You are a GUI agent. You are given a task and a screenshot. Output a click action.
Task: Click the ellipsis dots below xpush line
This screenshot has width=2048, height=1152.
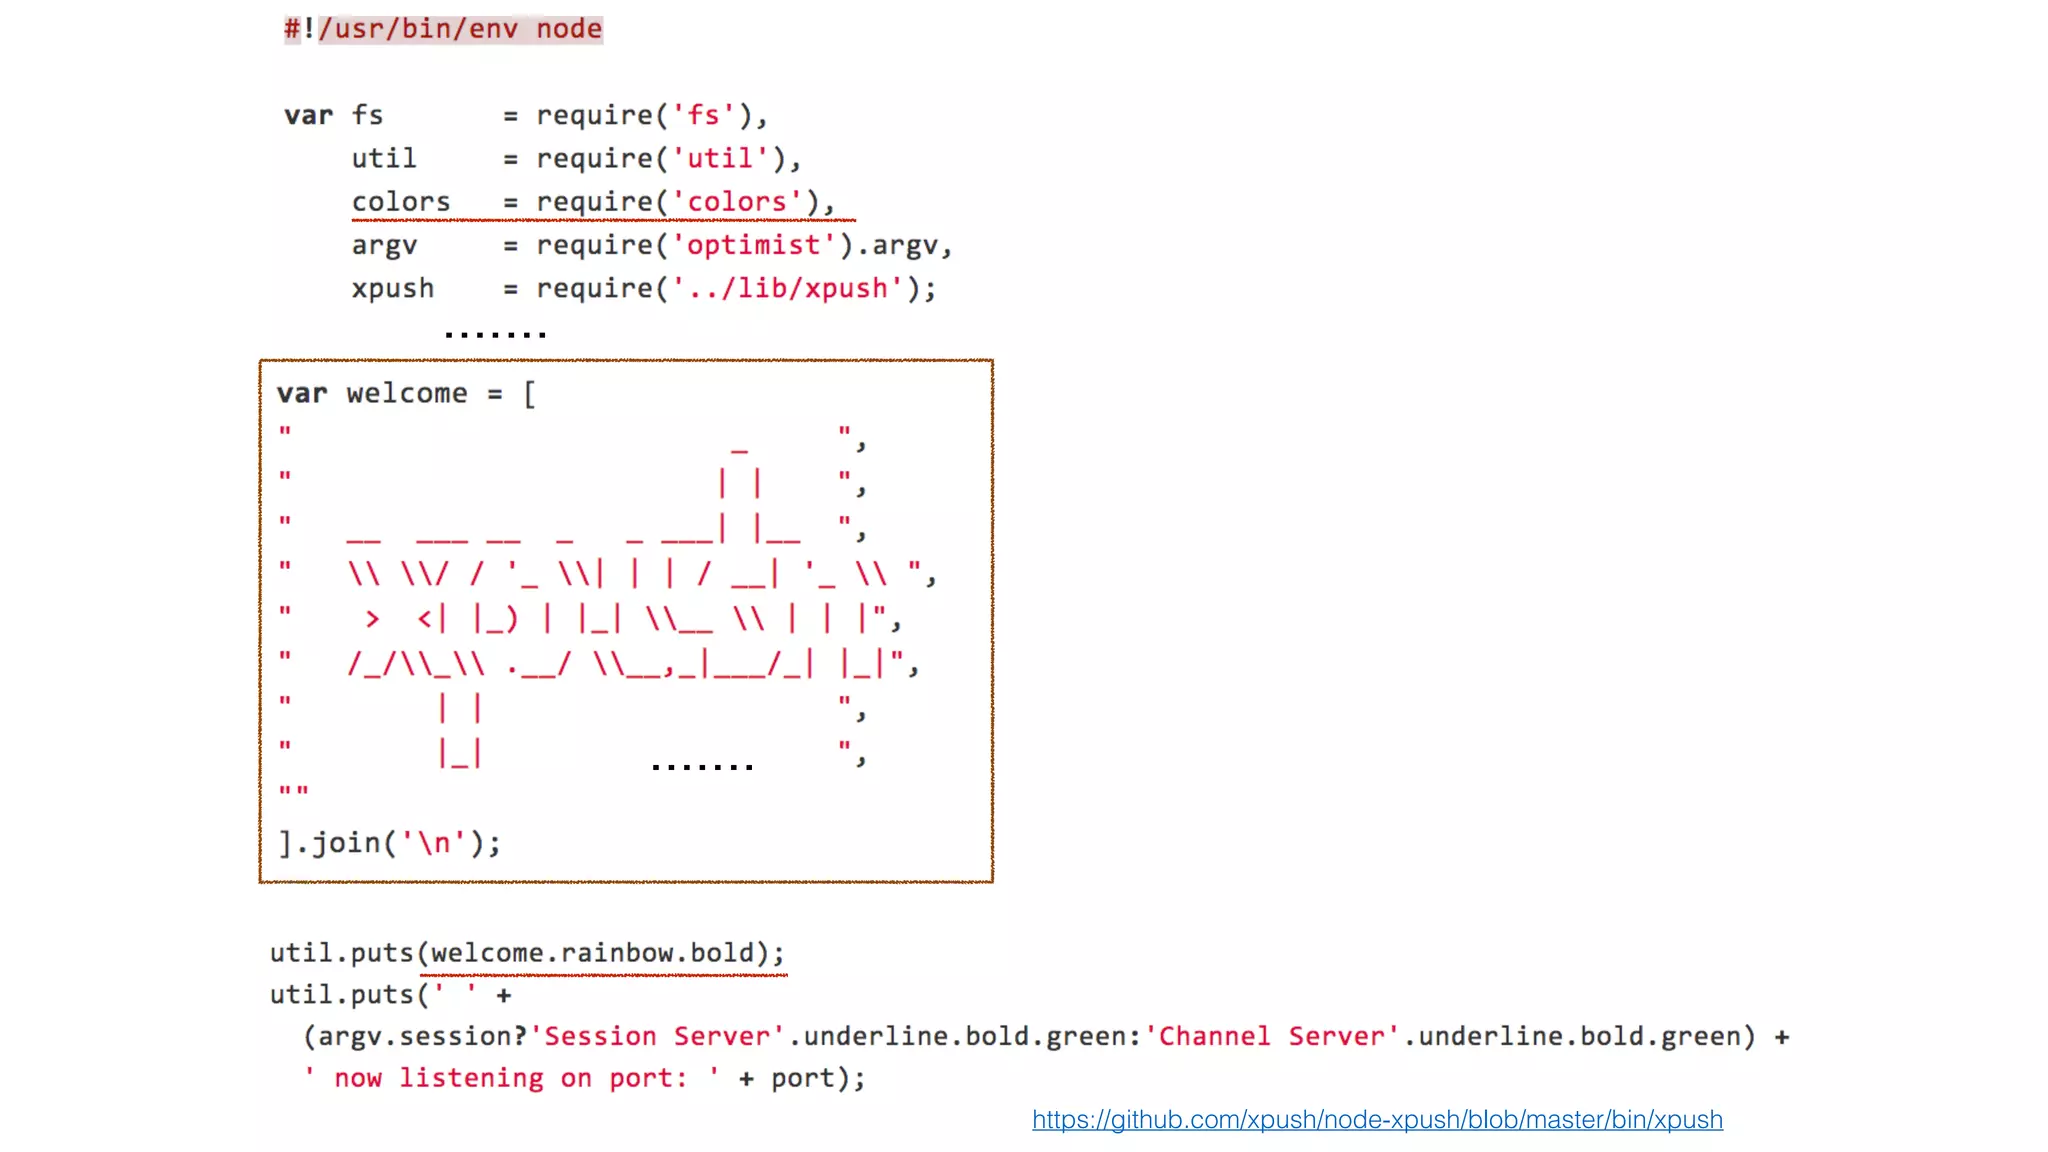tap(495, 334)
